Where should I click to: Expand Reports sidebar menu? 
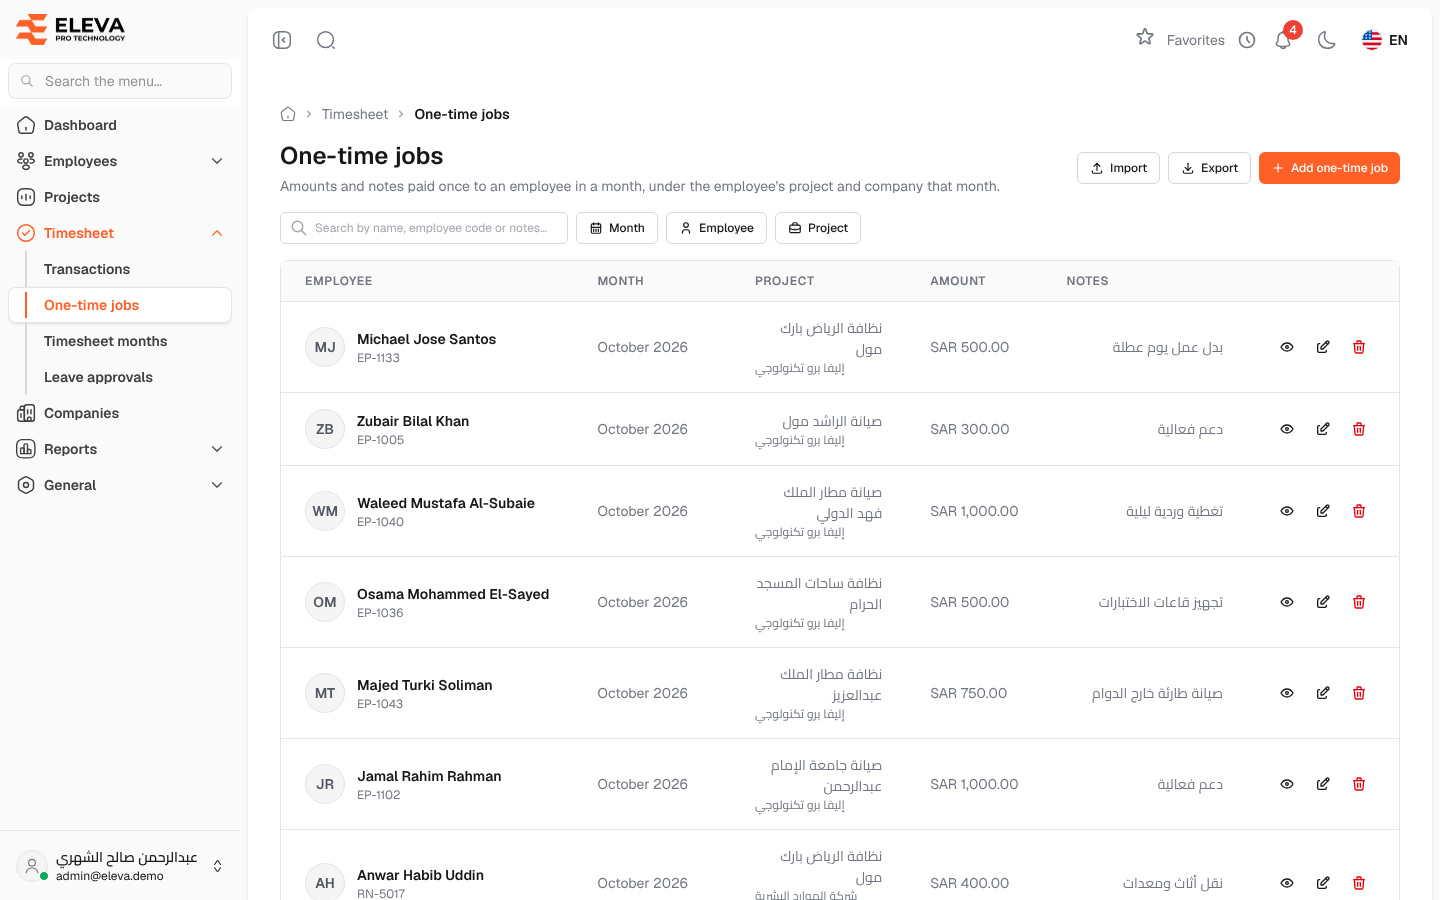click(x=120, y=449)
